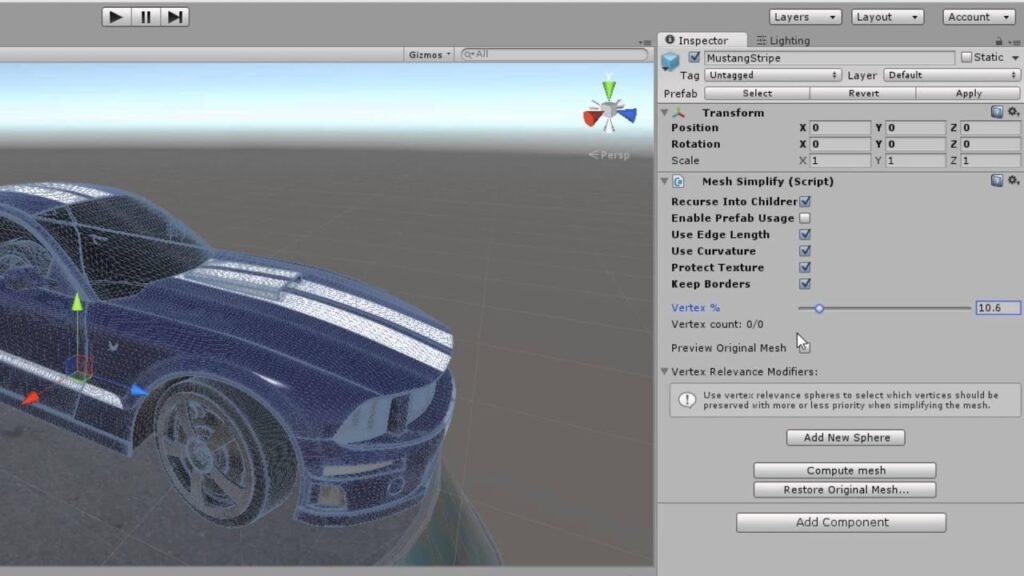This screenshot has width=1024, height=576.
Task: Click the cube icon next to MustangStripe name
Action: (671, 57)
